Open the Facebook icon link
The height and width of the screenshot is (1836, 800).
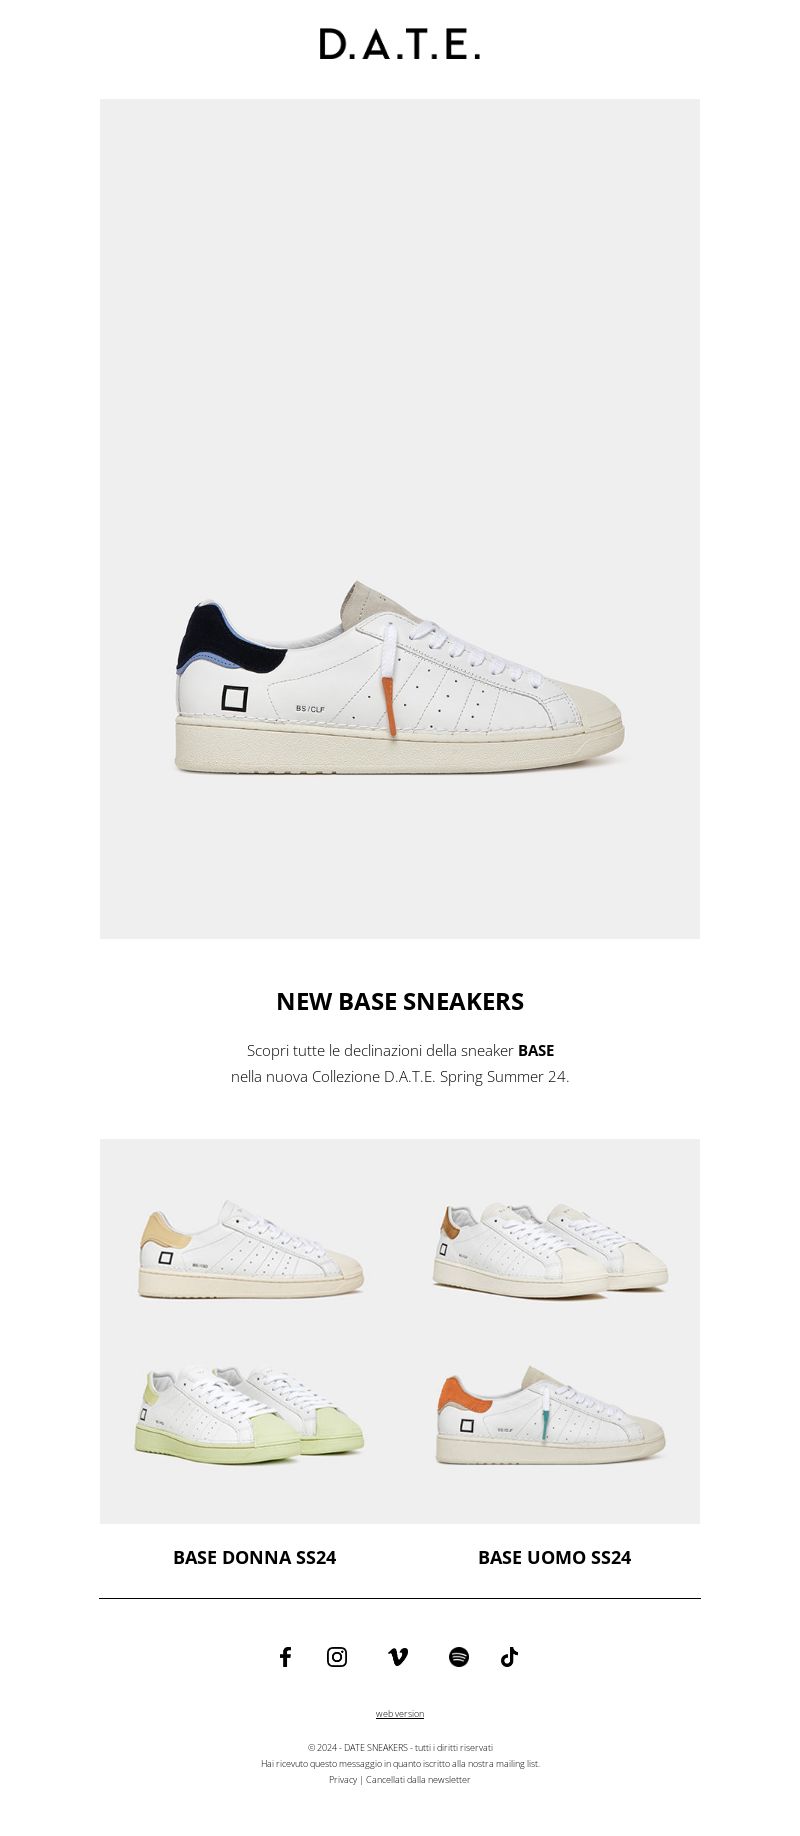click(x=285, y=1657)
